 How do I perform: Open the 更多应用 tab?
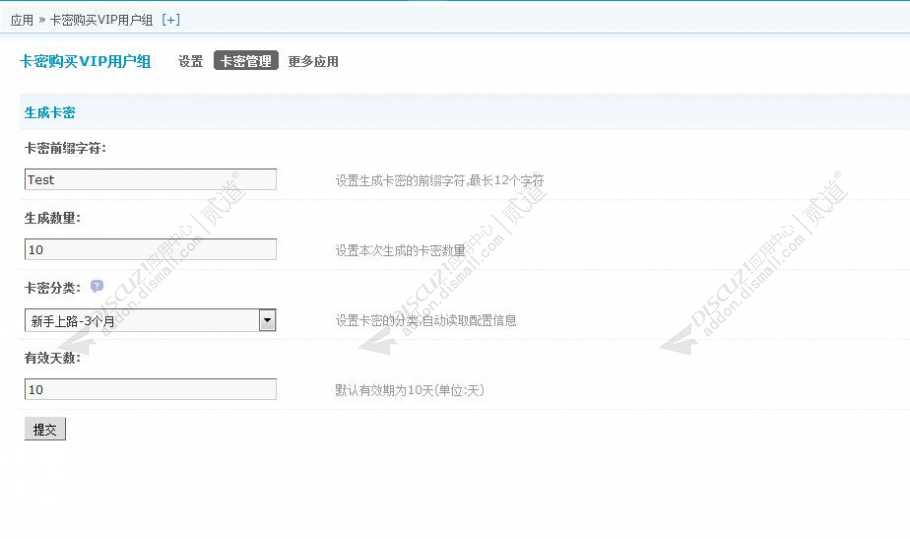(x=313, y=61)
